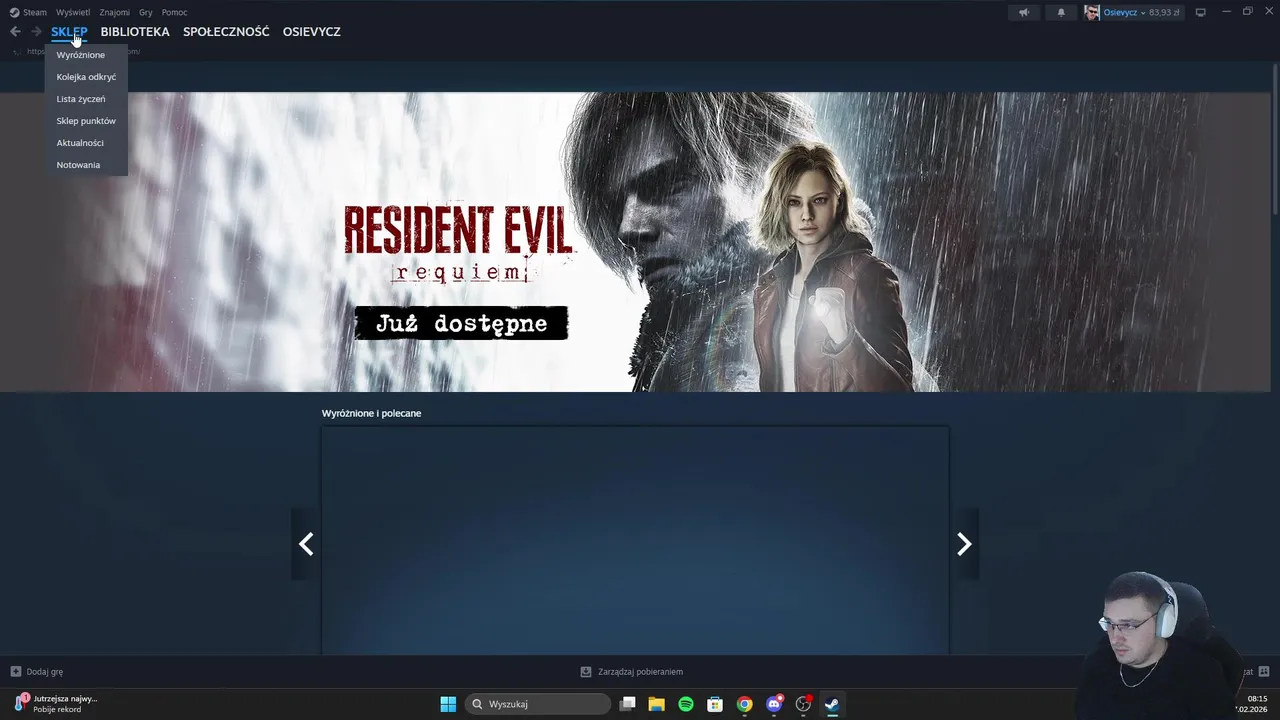Open Microsoft Store from the taskbar
1280x720 pixels.
715,704
